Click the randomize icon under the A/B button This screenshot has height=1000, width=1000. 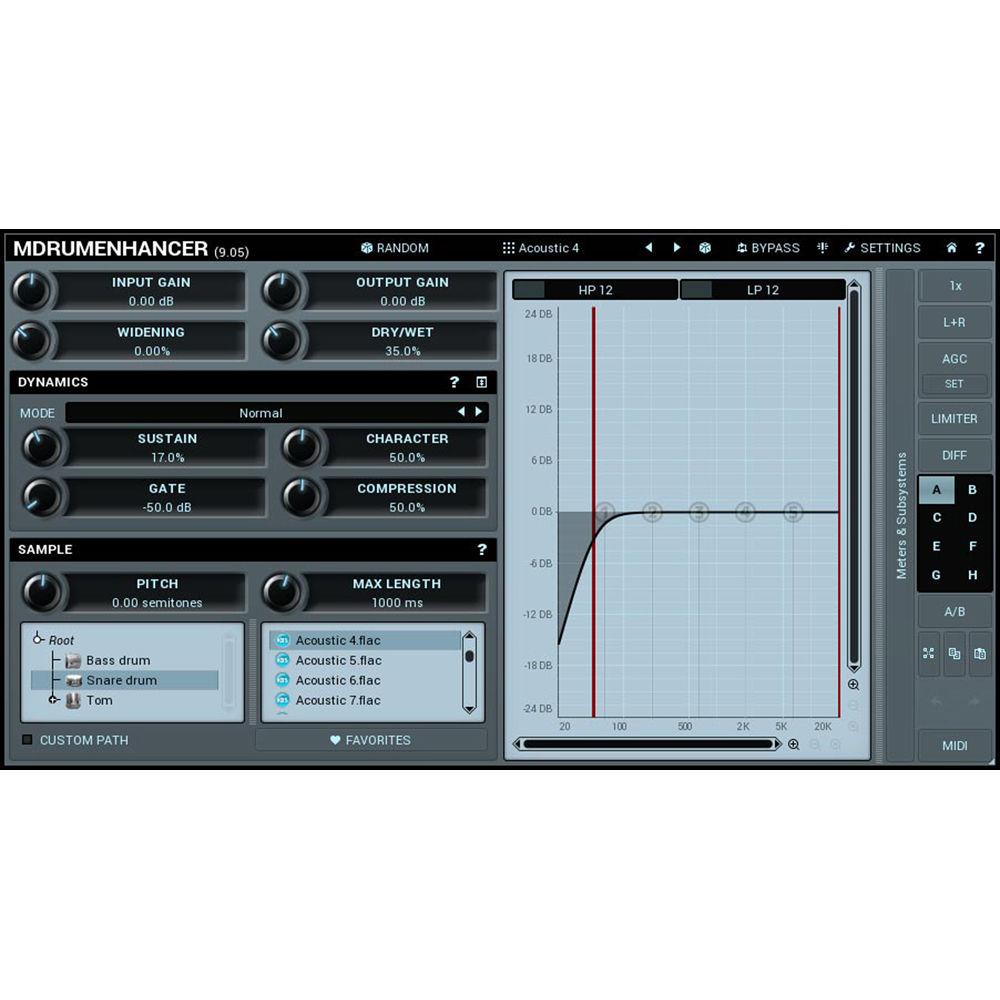[x=928, y=654]
